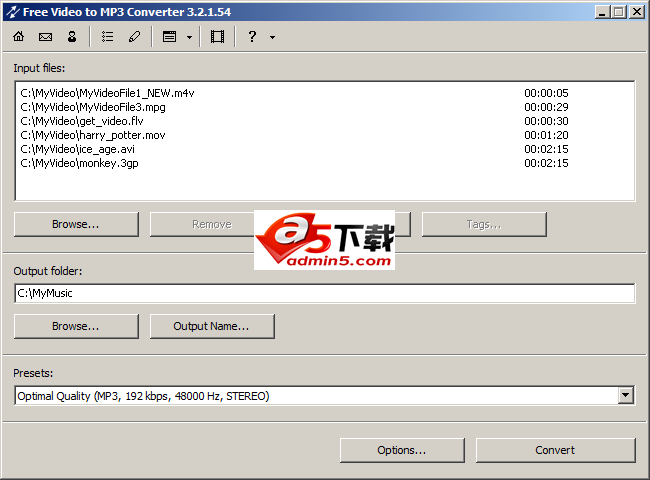Click the 00:00:05 duration value
Viewport: 650px width, 480px height.
coord(546,93)
